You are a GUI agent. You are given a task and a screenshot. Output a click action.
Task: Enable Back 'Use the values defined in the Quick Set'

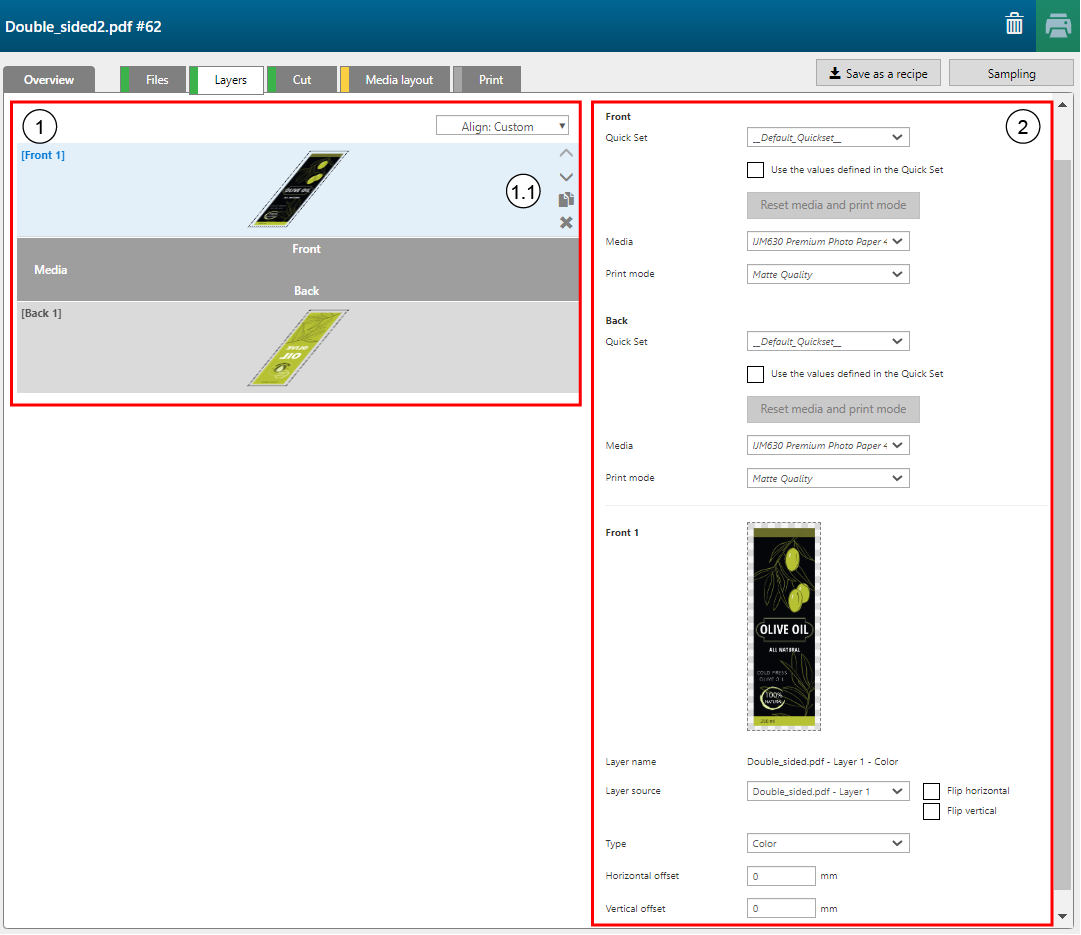click(756, 374)
